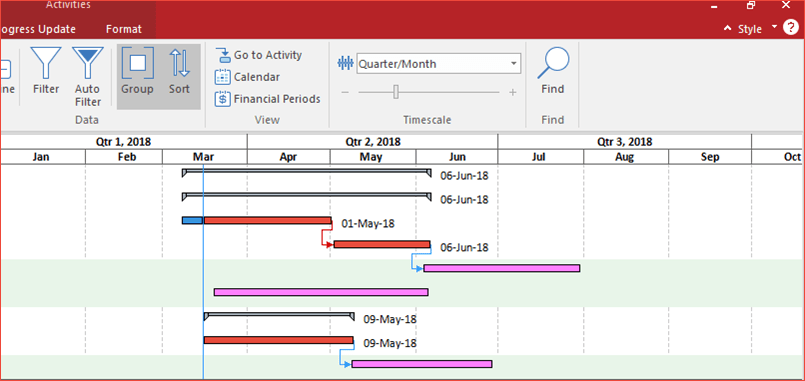Select the red bar labeled 06-Jun-18
This screenshot has height=381, width=805.
tap(382, 244)
